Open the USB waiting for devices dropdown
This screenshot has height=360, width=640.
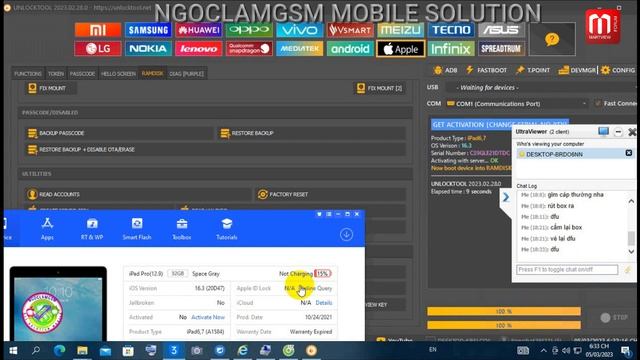point(541,87)
